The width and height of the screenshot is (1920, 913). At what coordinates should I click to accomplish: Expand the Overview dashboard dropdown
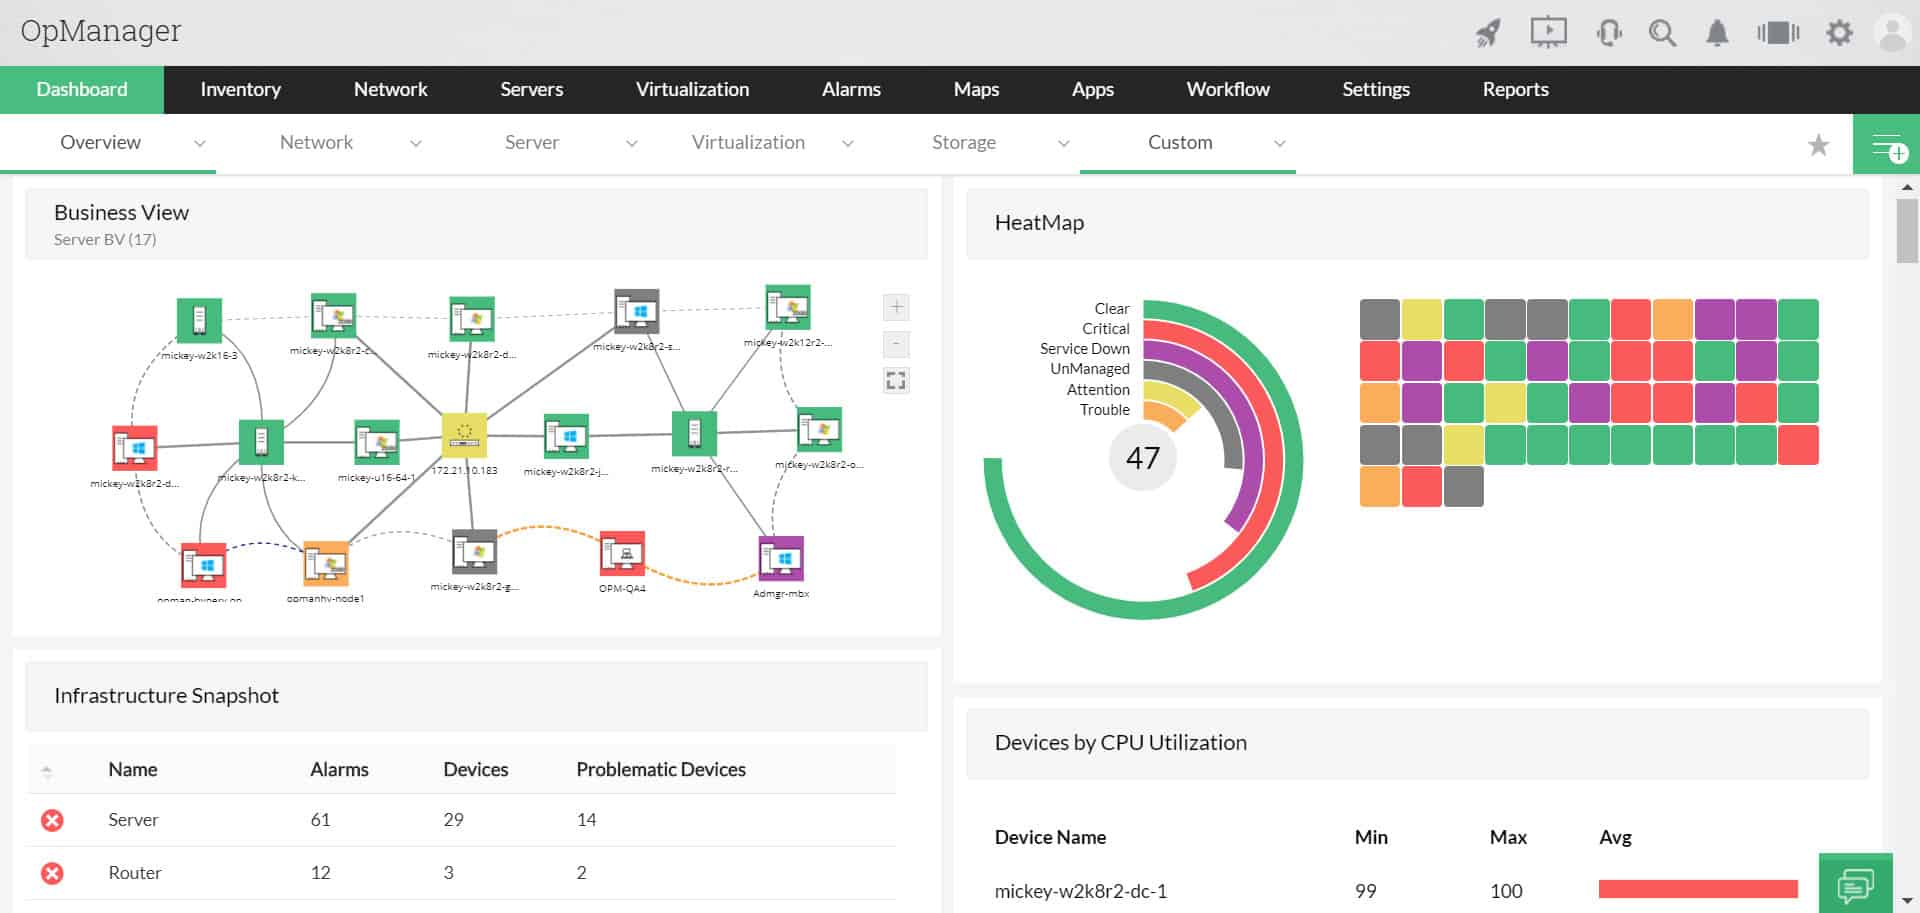tap(200, 143)
